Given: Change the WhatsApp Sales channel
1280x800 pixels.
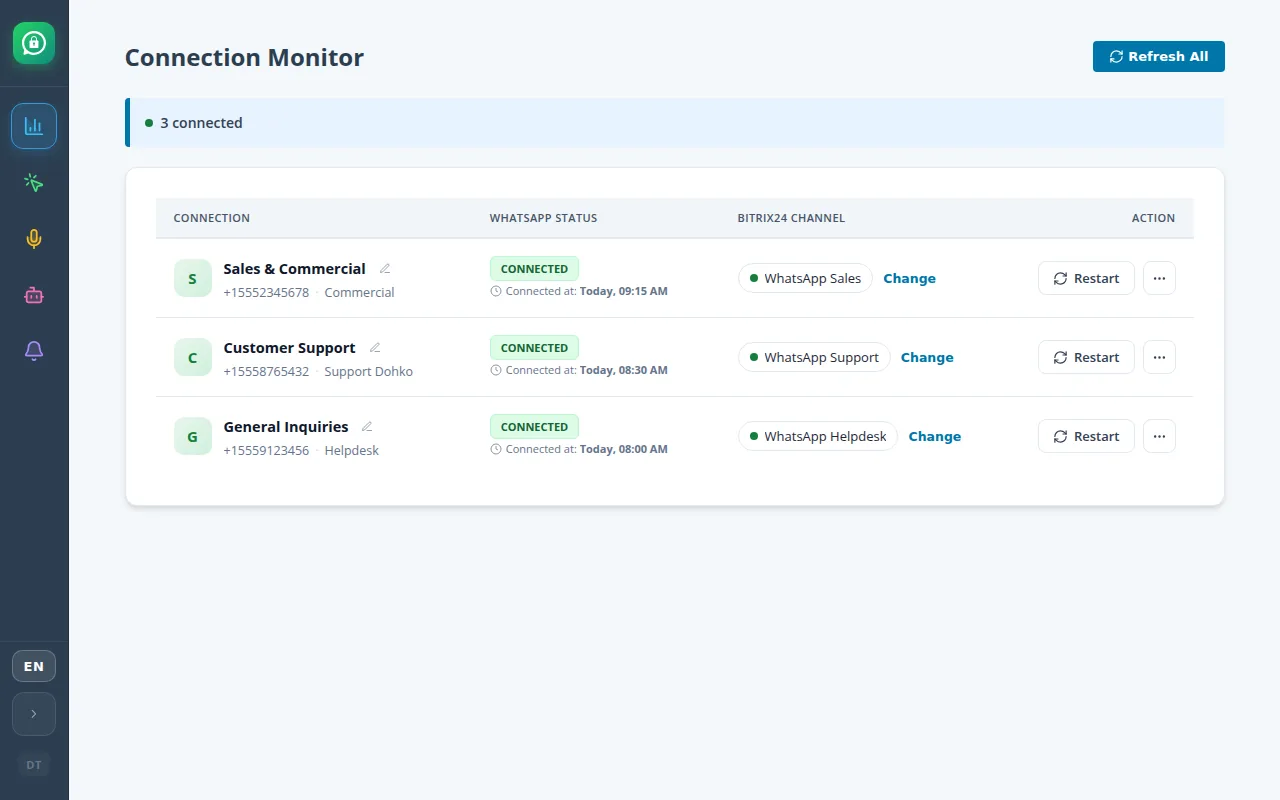Looking at the screenshot, I should (909, 278).
